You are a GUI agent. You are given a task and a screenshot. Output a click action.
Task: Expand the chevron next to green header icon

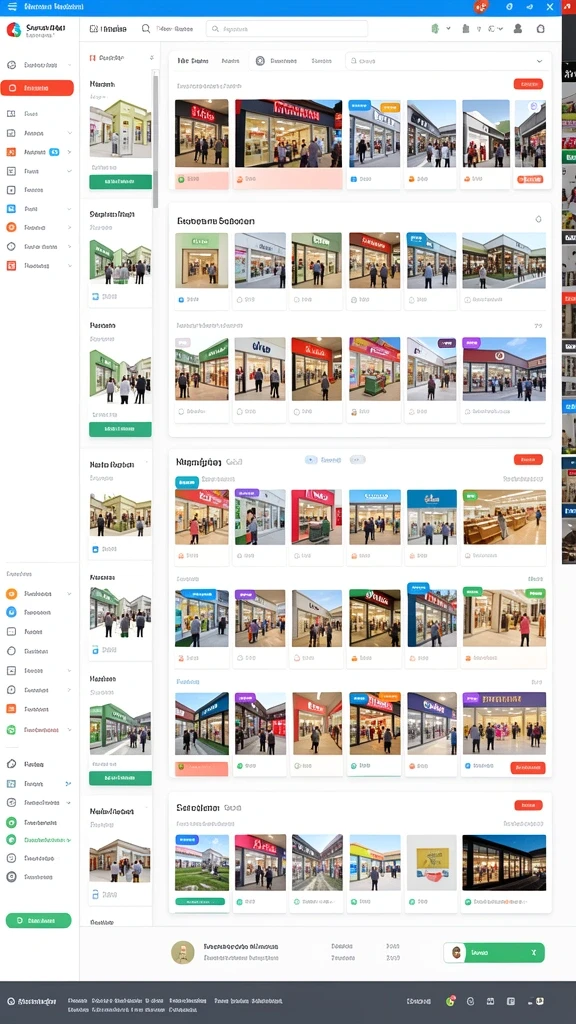tap(448, 29)
